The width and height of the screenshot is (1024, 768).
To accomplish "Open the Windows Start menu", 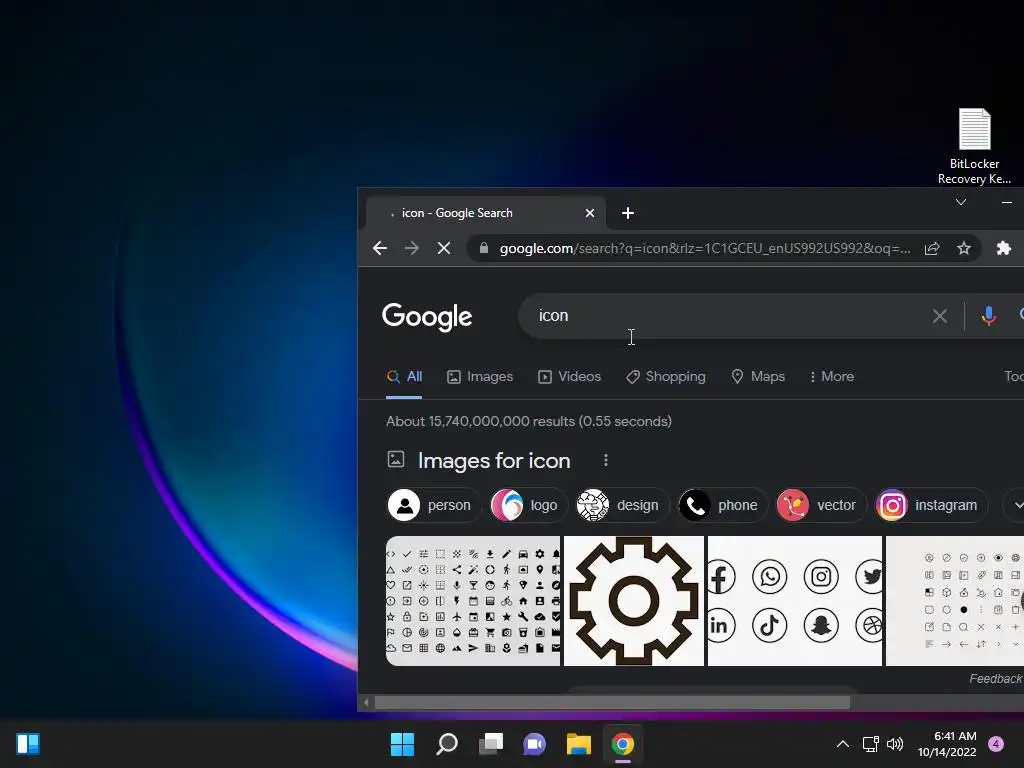I will [402, 744].
